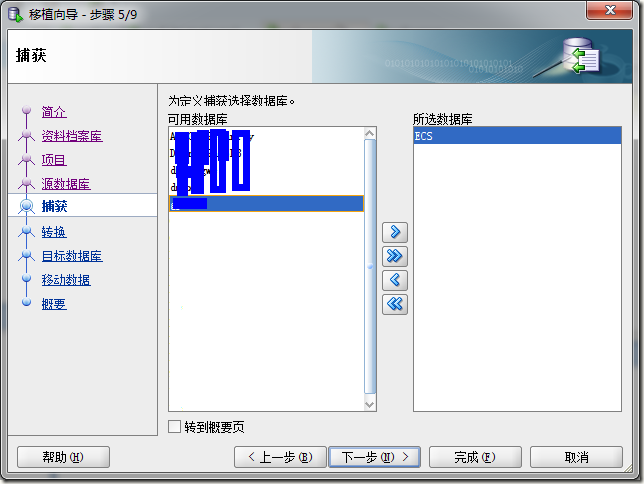The image size is (644, 484).
Task: Open the 移动数据 step
Action: click(66, 280)
